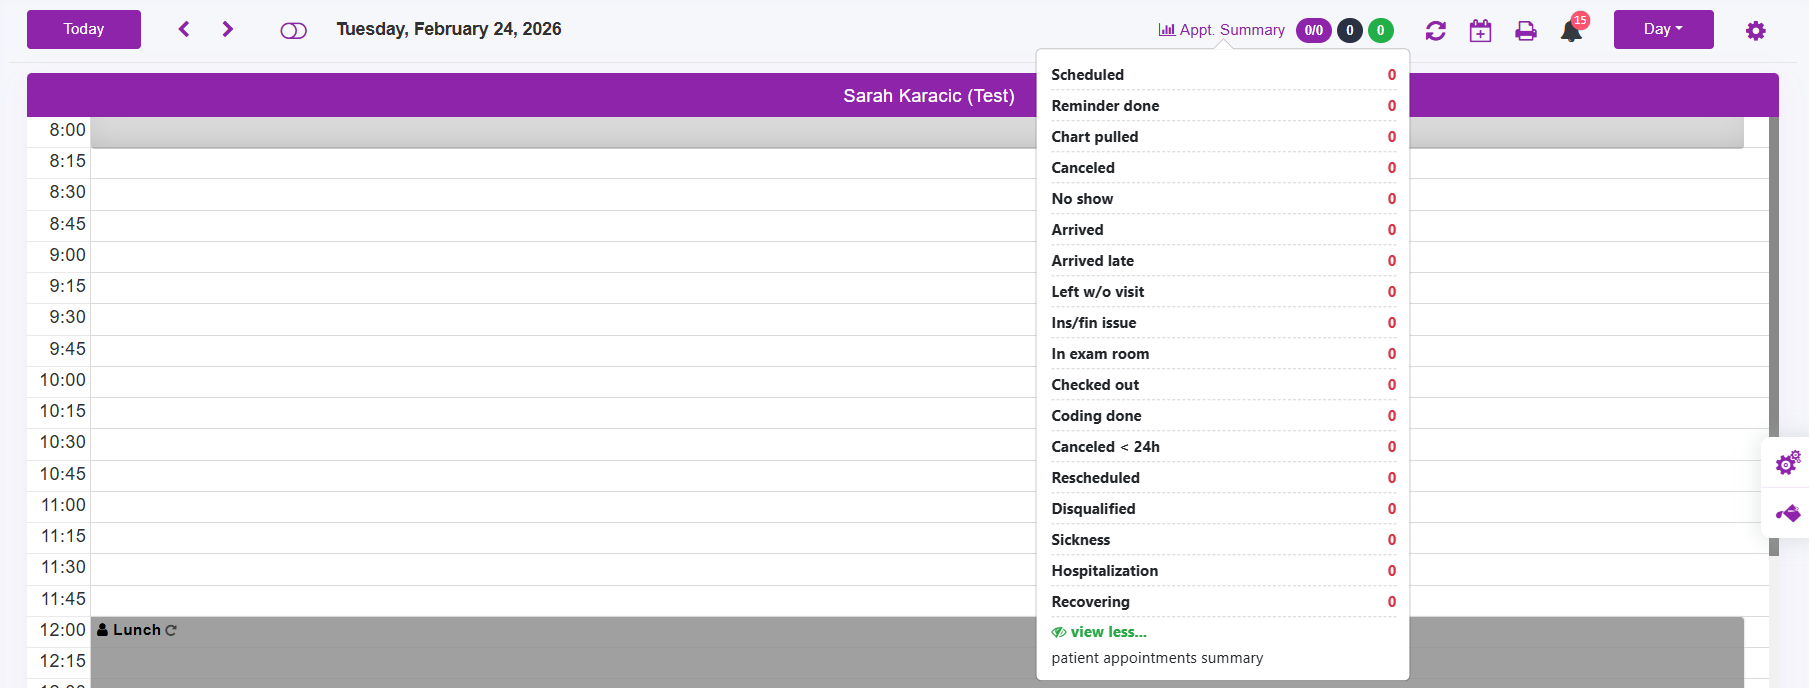Click the black 0 count badge

[x=1349, y=30]
